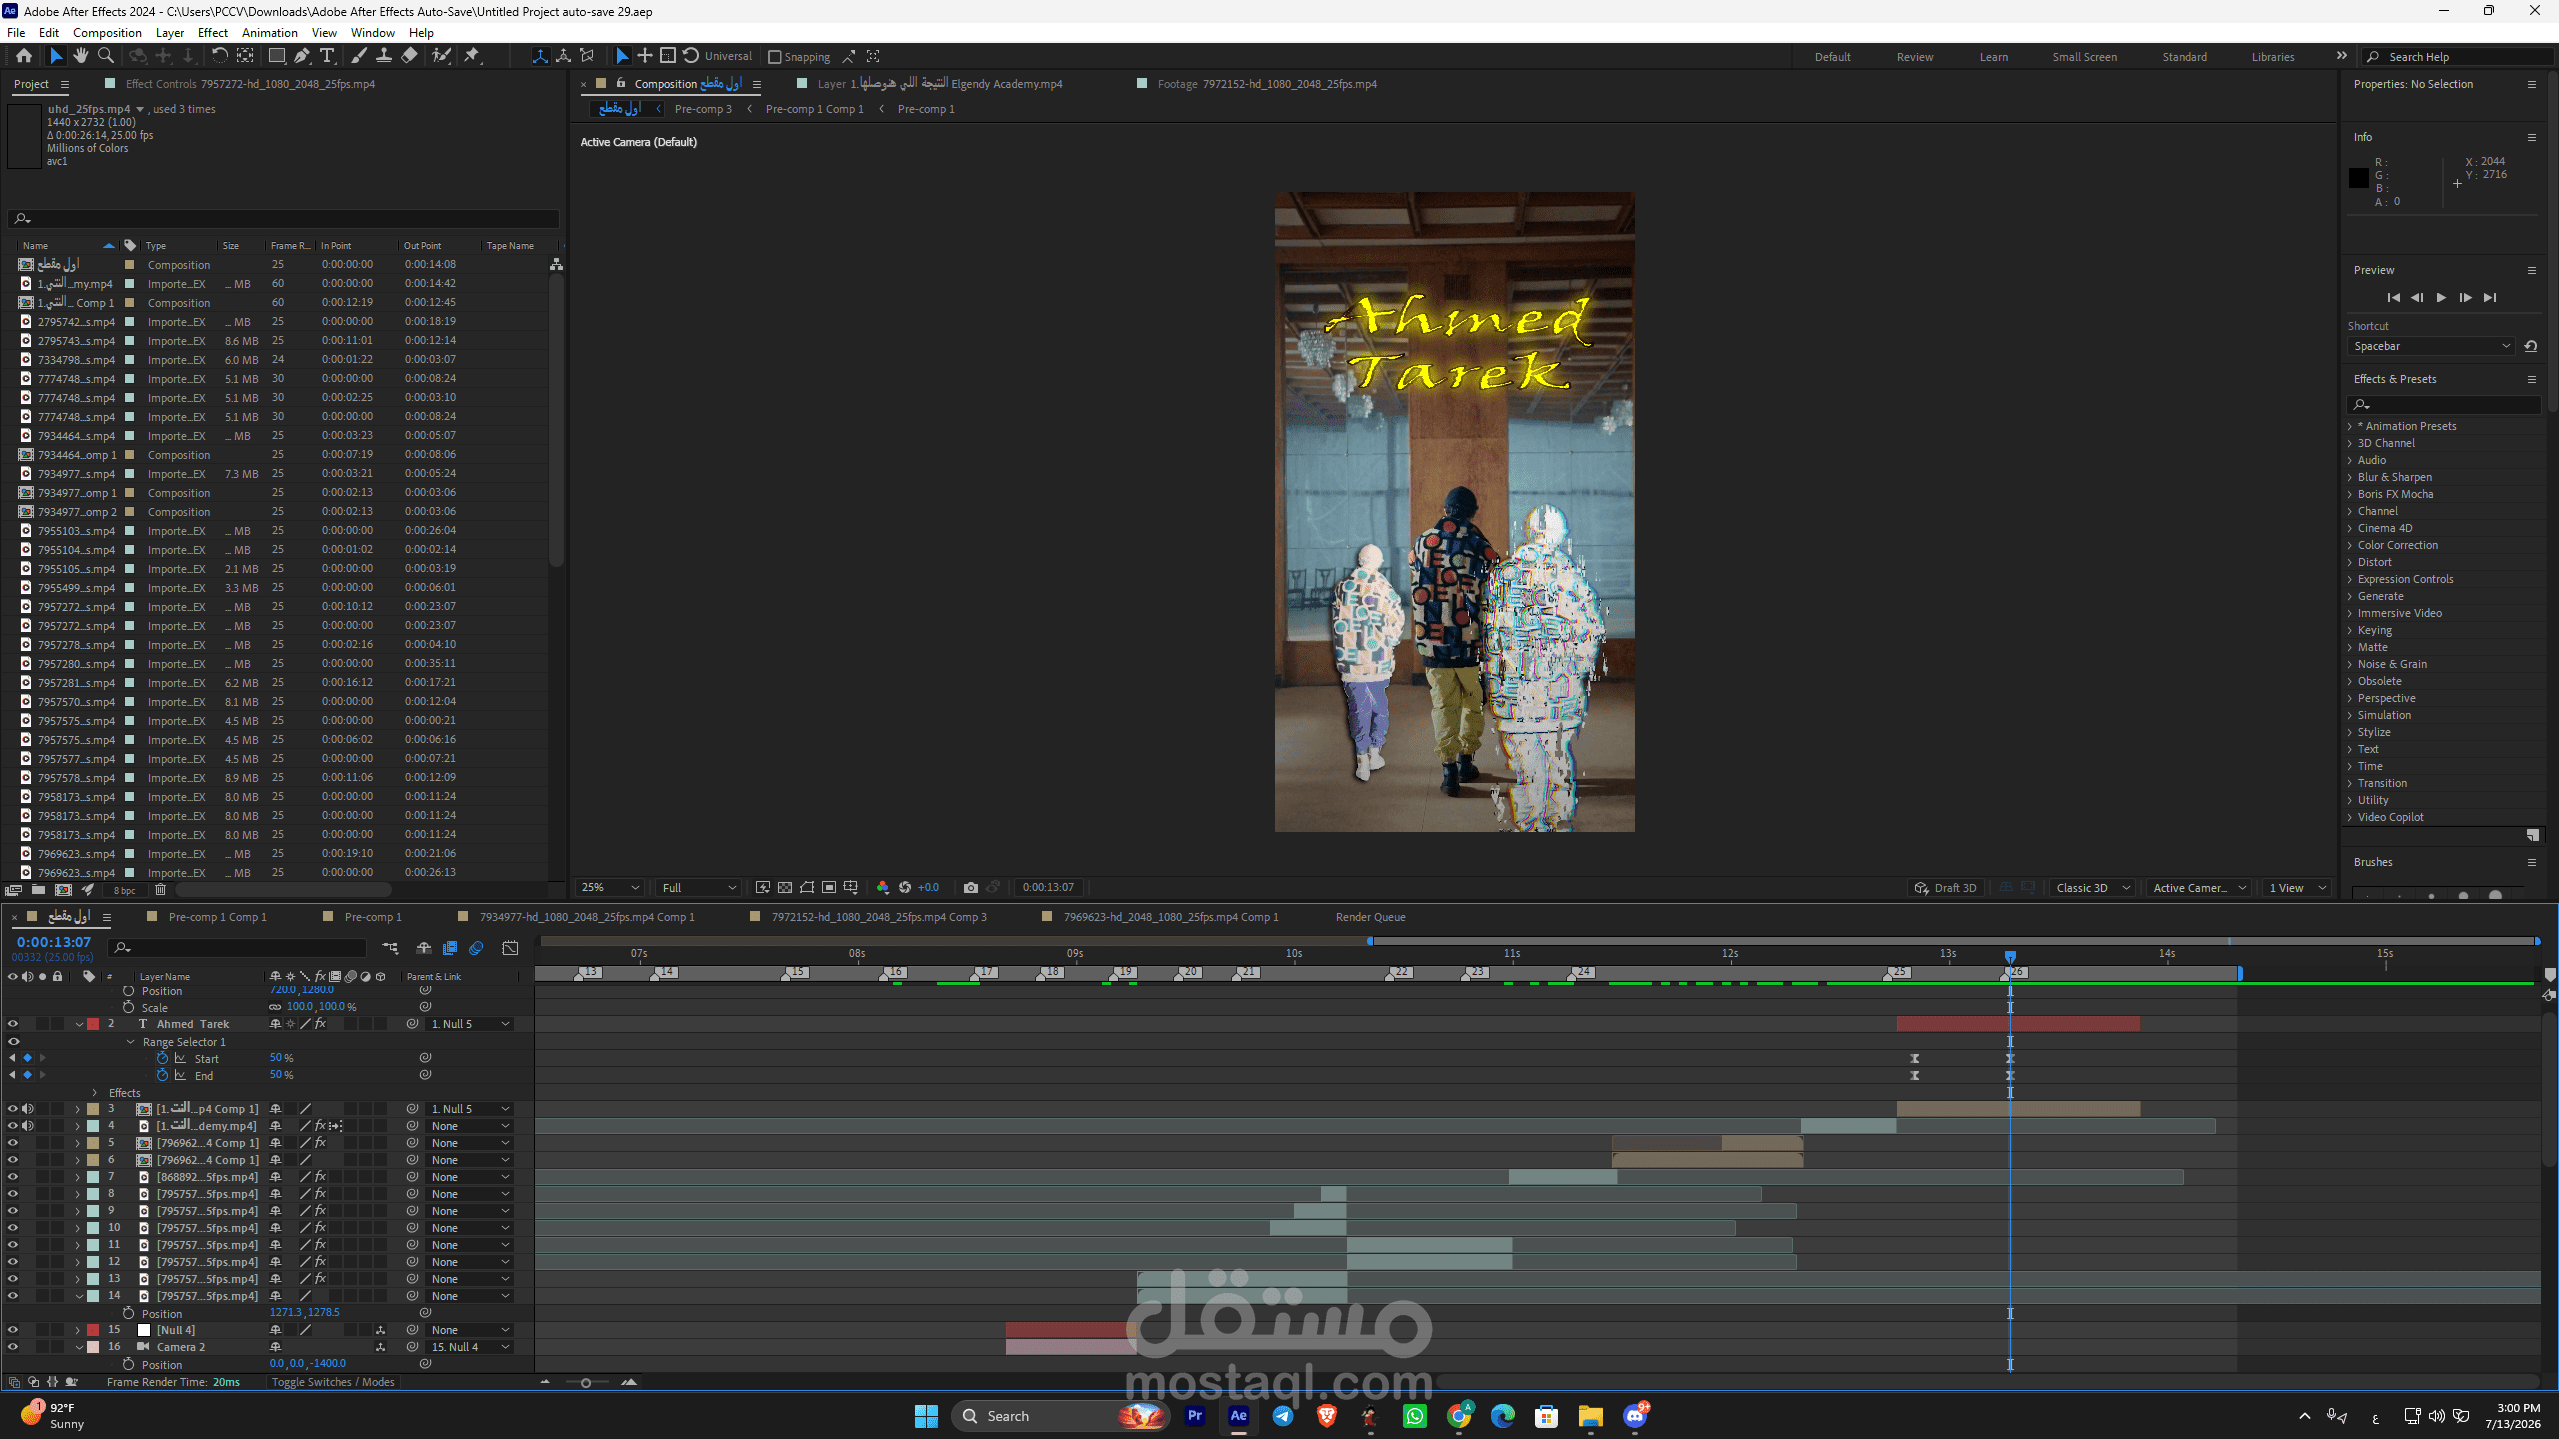Screen dimensions: 2559x1439
Task: Click the Play button in Preview panel
Action: pyautogui.click(x=2441, y=297)
